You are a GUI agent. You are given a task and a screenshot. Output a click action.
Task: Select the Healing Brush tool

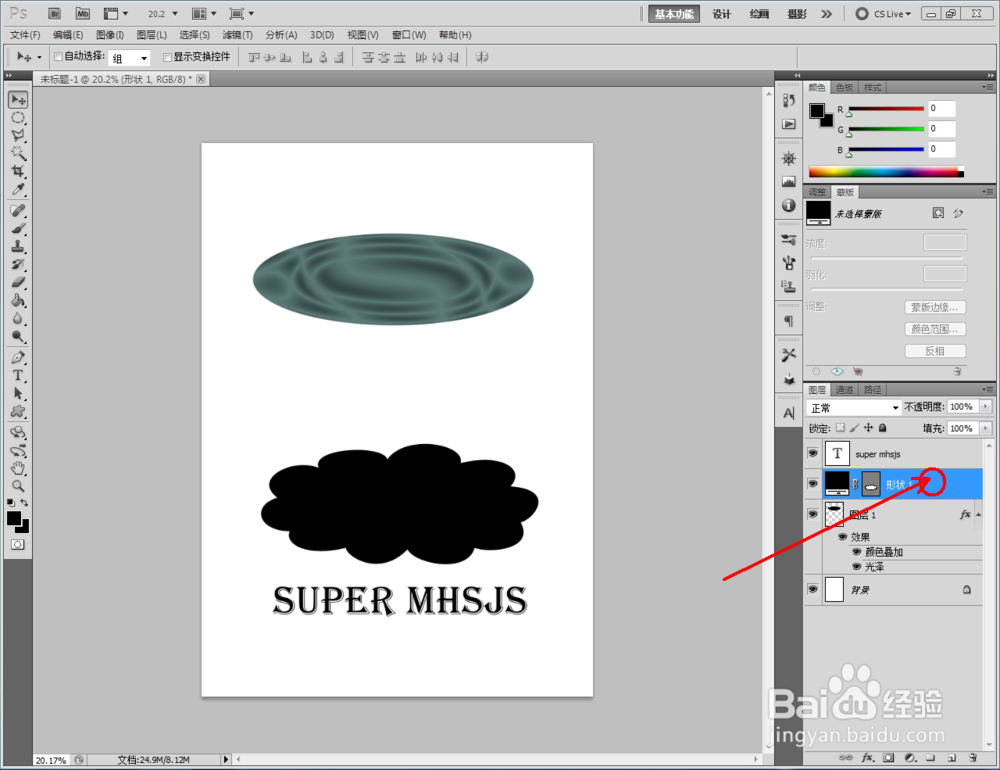click(18, 211)
